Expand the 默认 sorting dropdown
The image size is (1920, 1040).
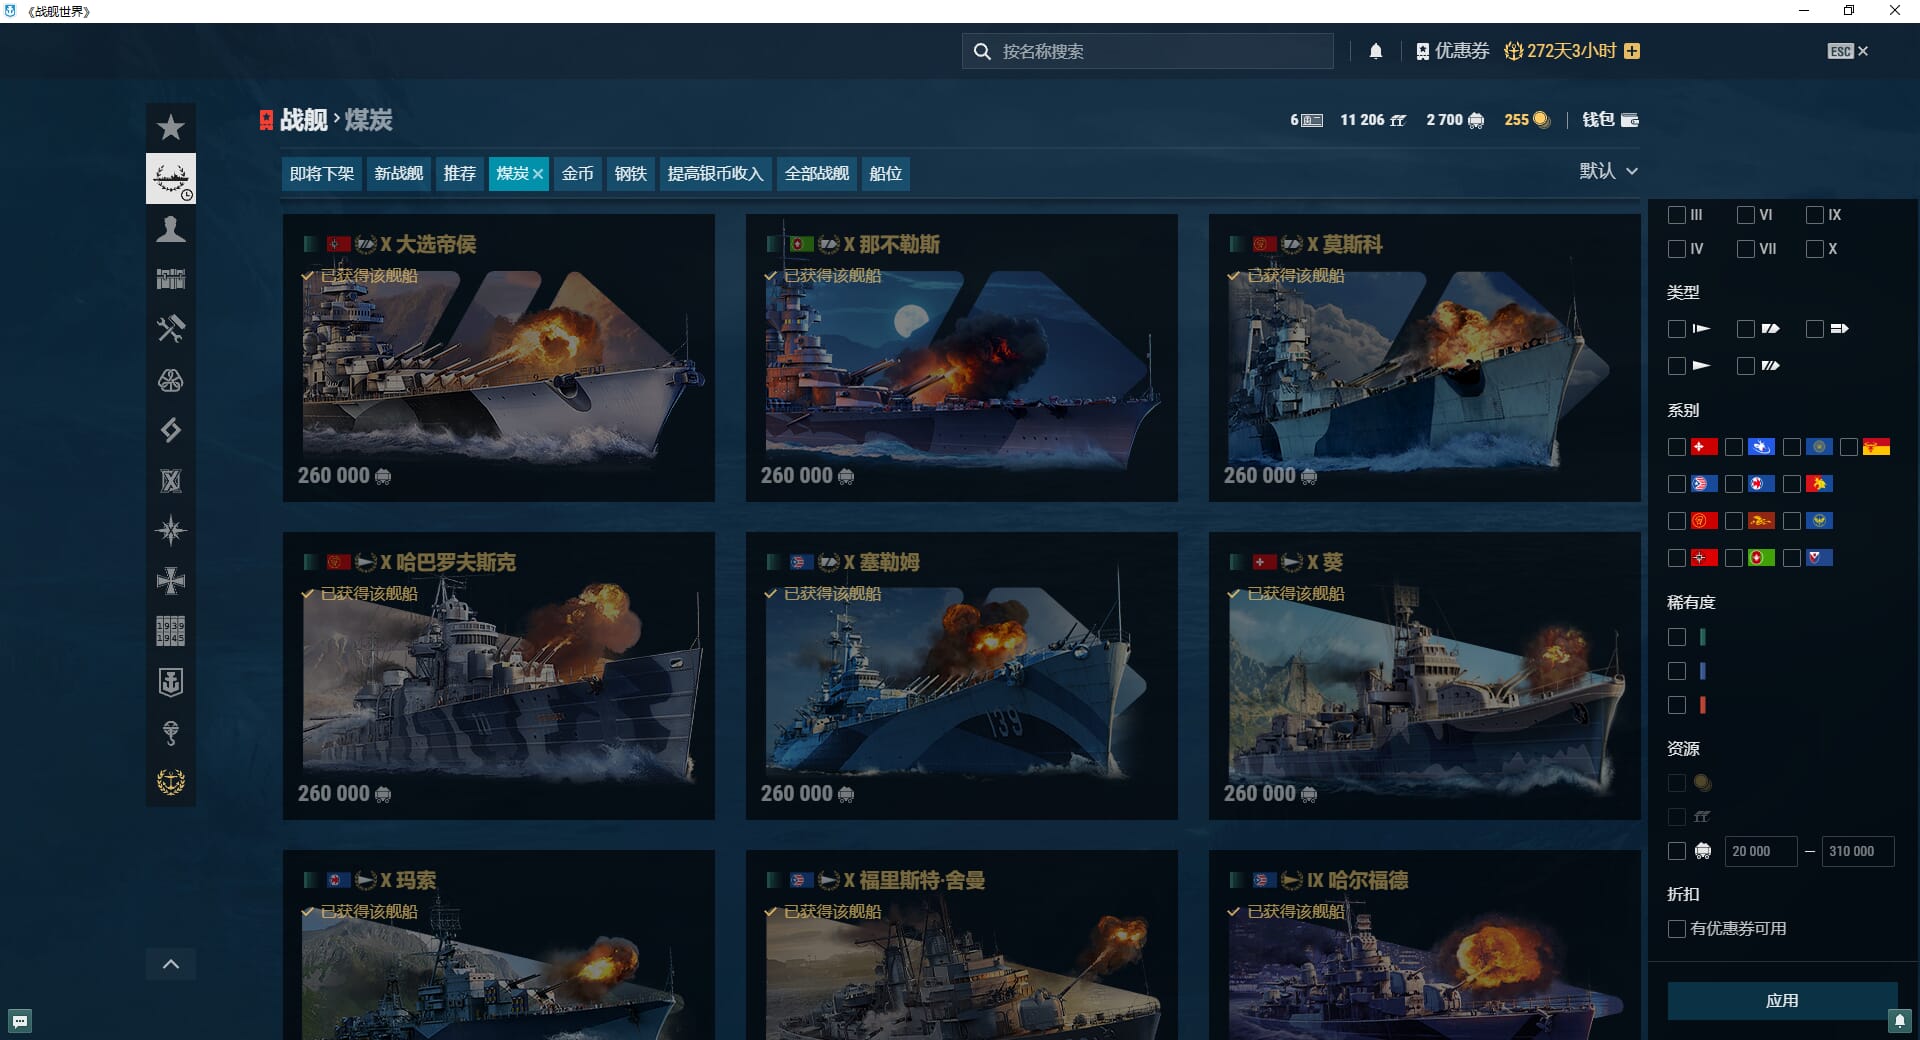pos(1608,171)
